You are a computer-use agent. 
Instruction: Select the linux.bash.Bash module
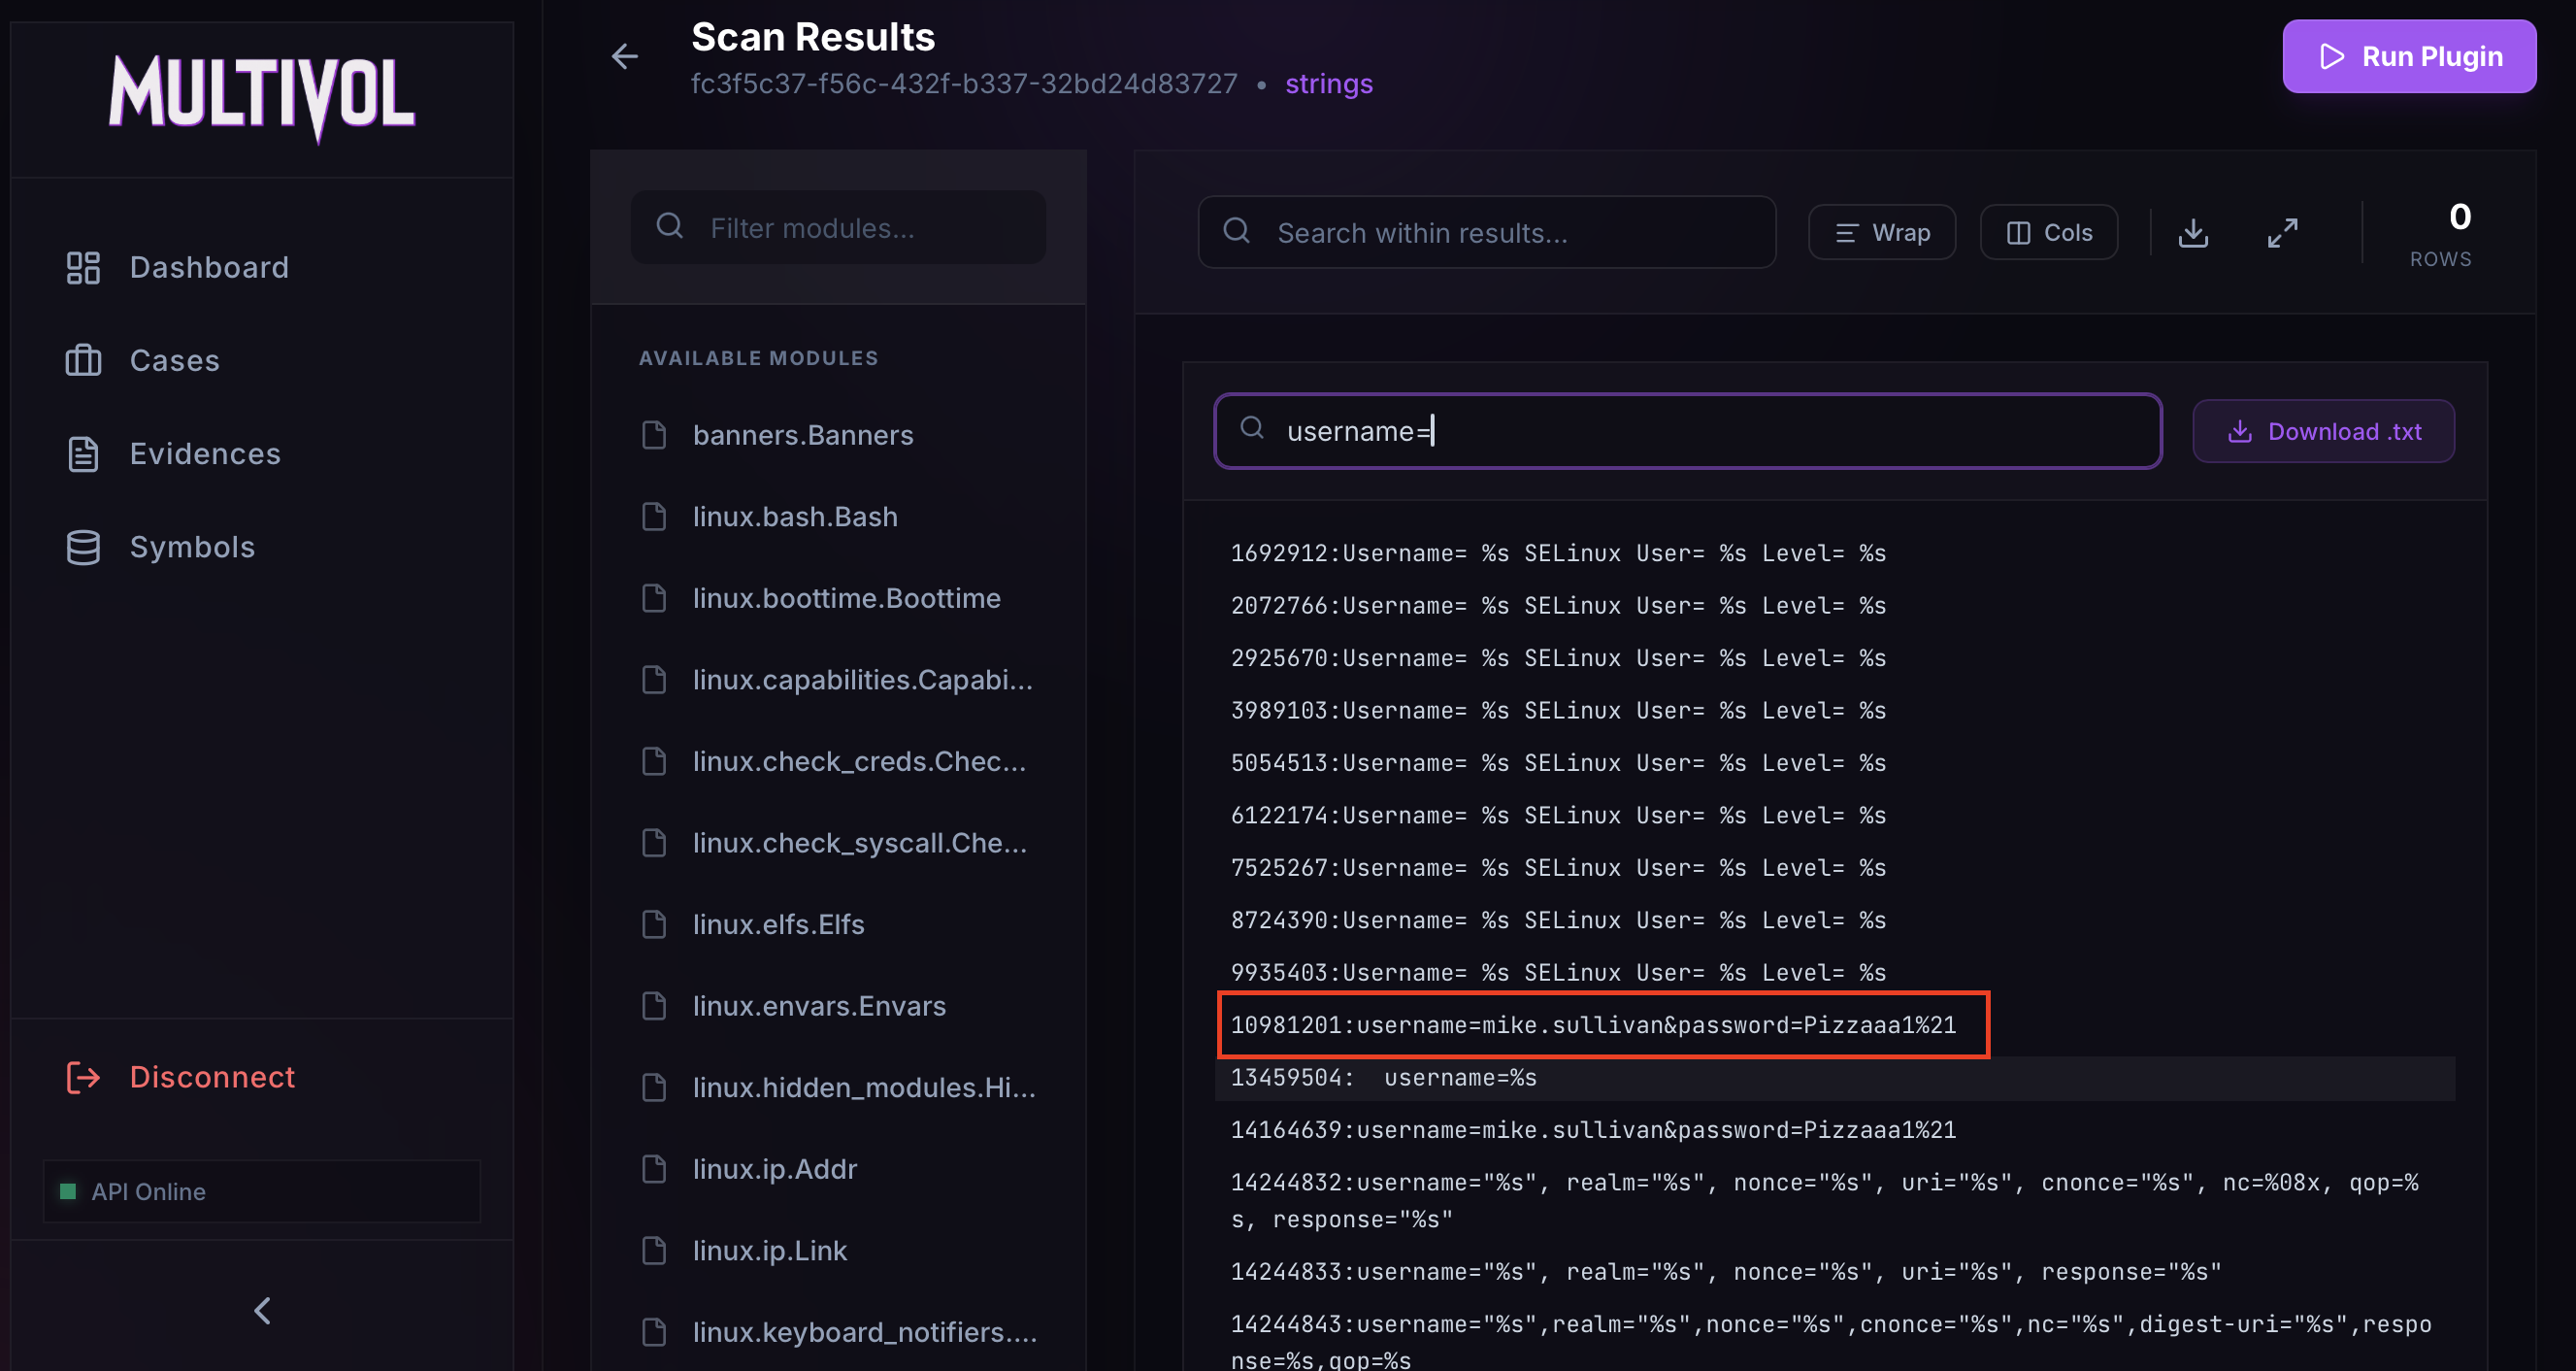794,517
